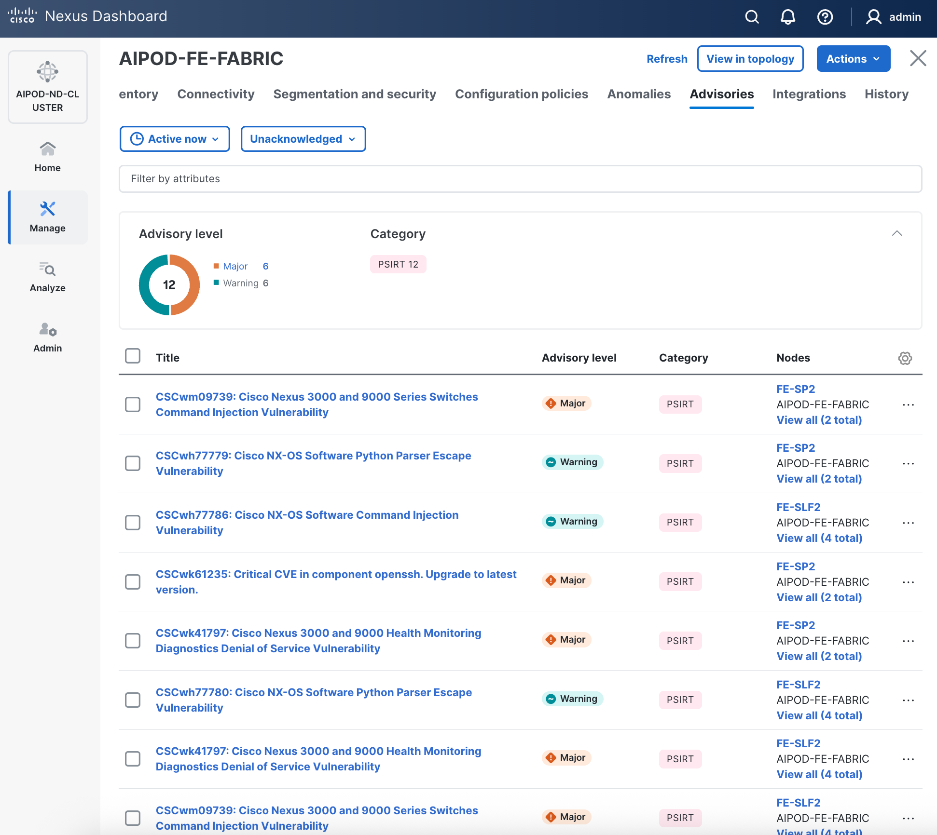Open the Admin section in sidebar

tap(47, 337)
